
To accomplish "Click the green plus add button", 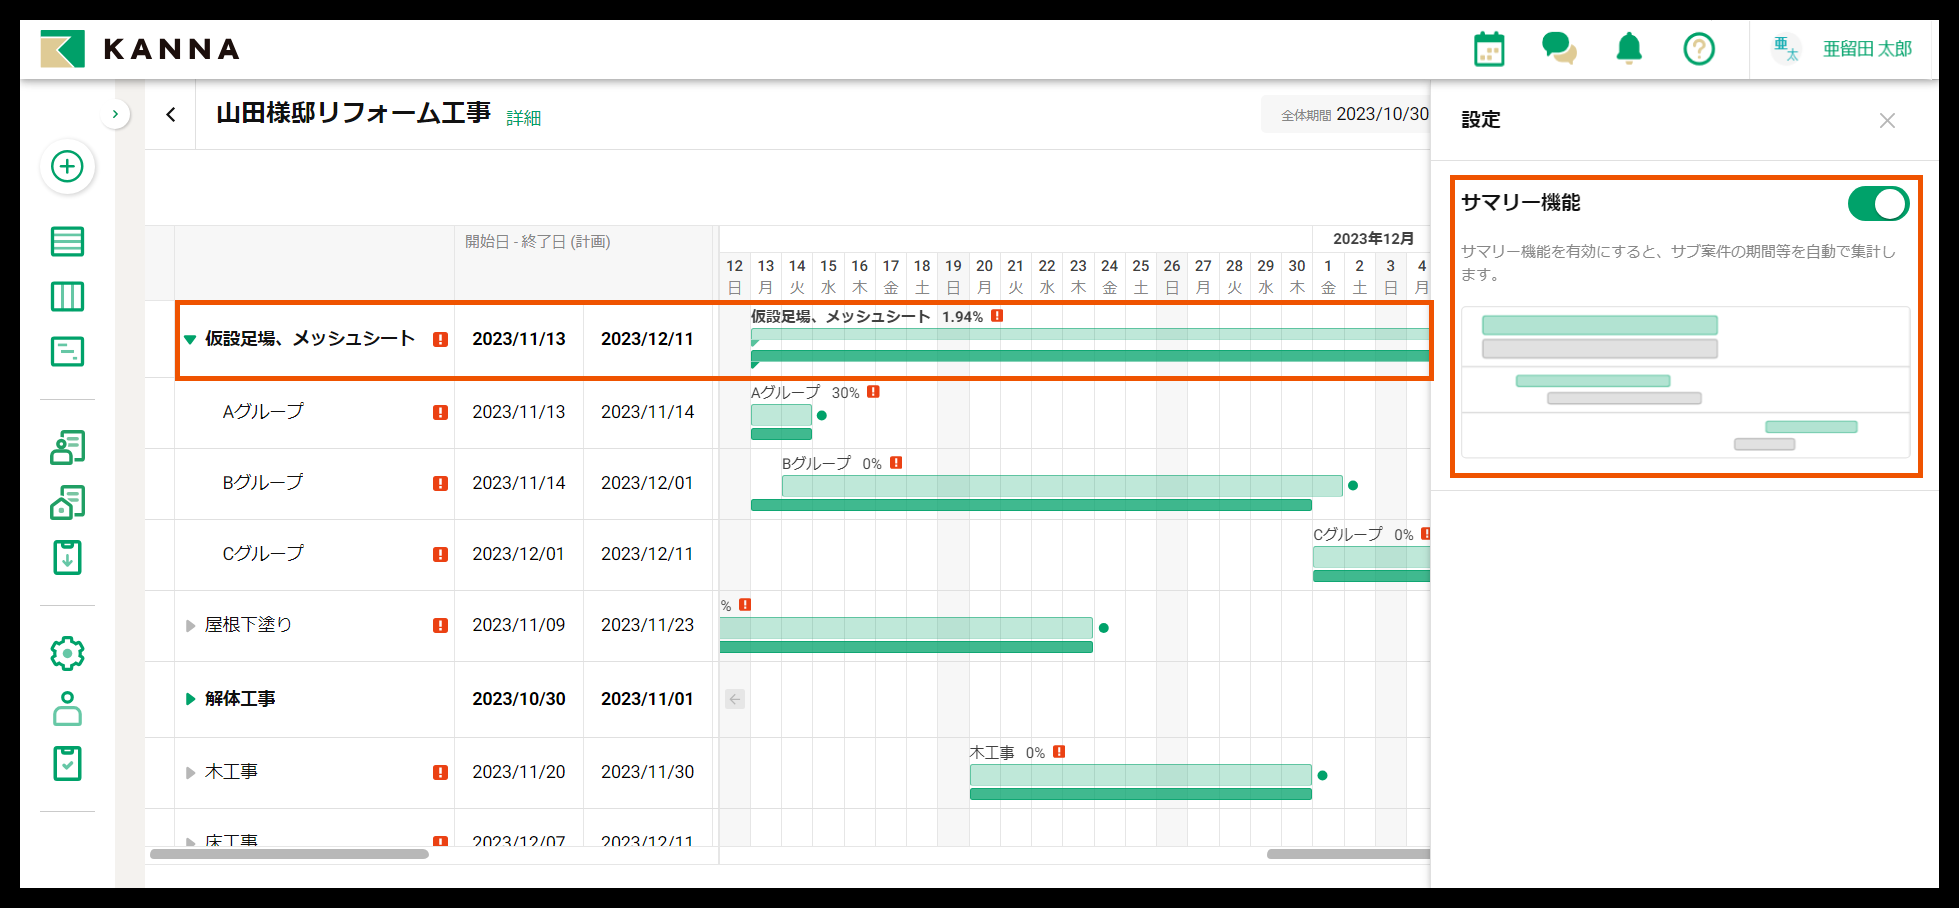I will pyautogui.click(x=67, y=167).
